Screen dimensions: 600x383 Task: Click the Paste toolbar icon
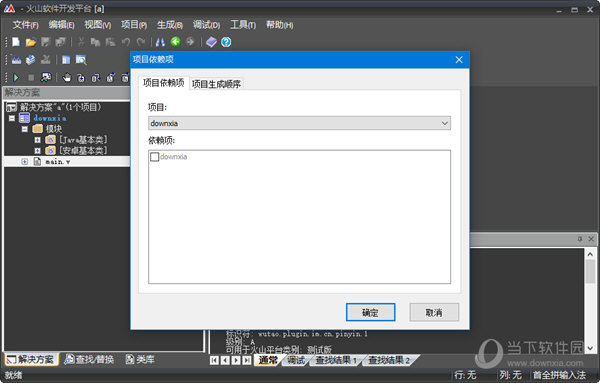pos(110,42)
